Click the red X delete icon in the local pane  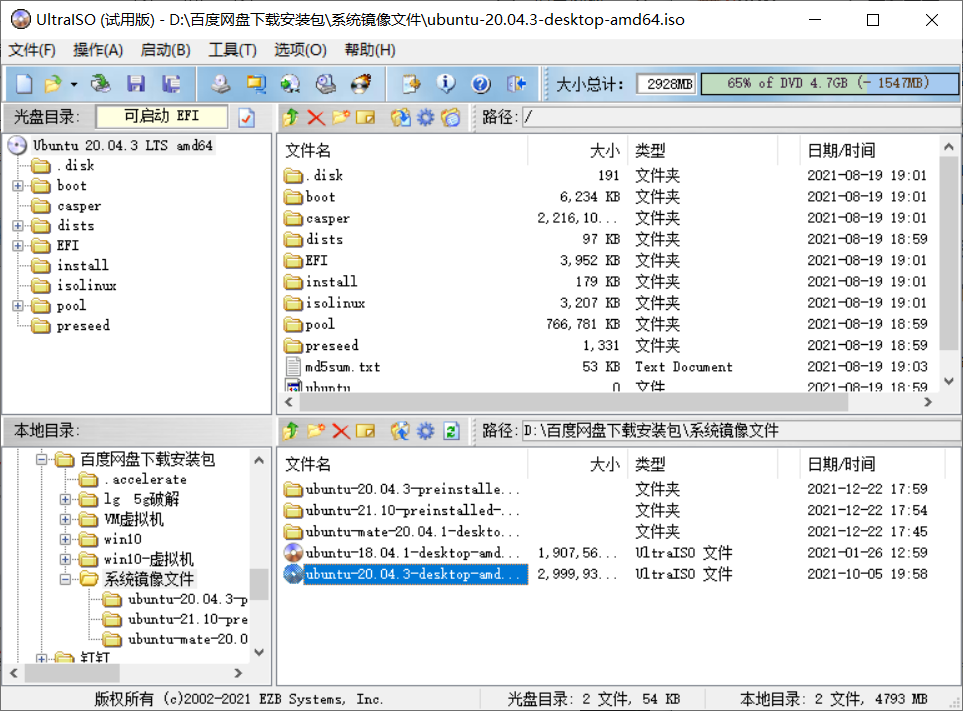341,431
